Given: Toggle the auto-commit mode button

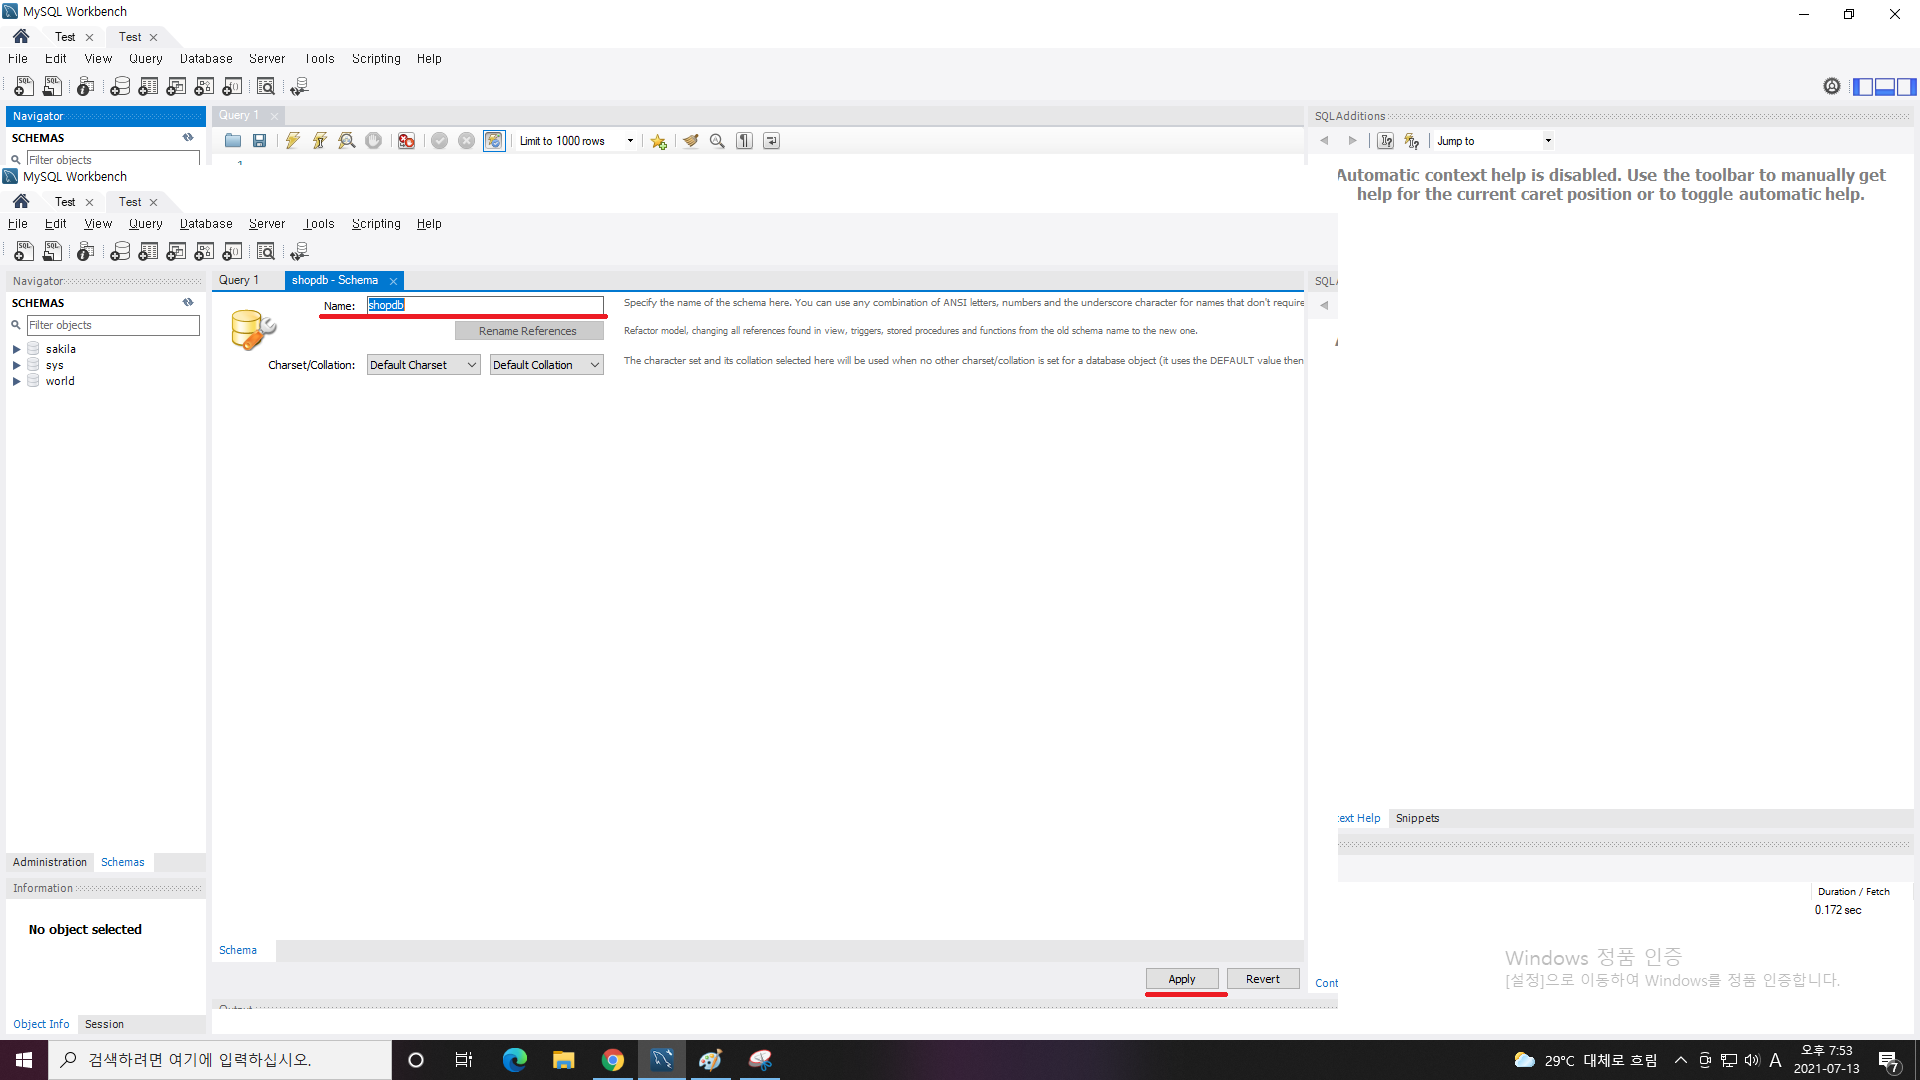Looking at the screenshot, I should [x=494, y=141].
